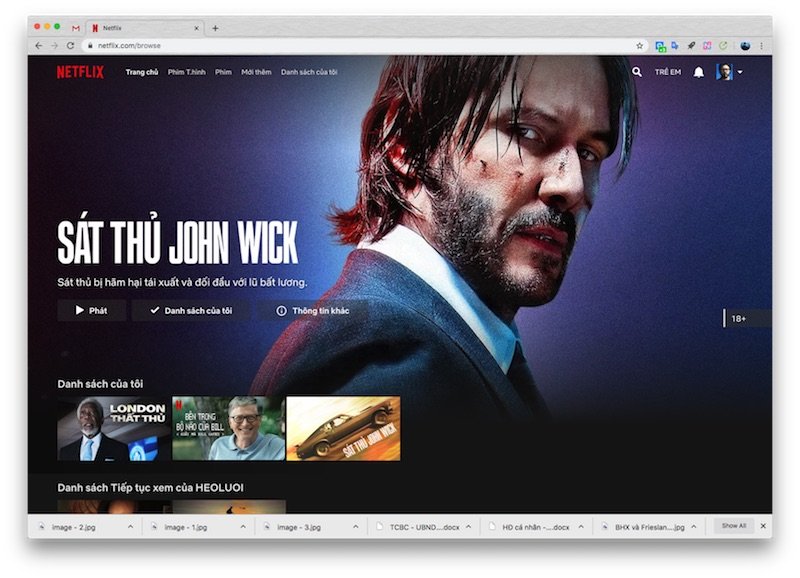Viewport: 800px width, 578px height.
Task: Open London Thất Thủ thumbnail
Action: coord(114,429)
